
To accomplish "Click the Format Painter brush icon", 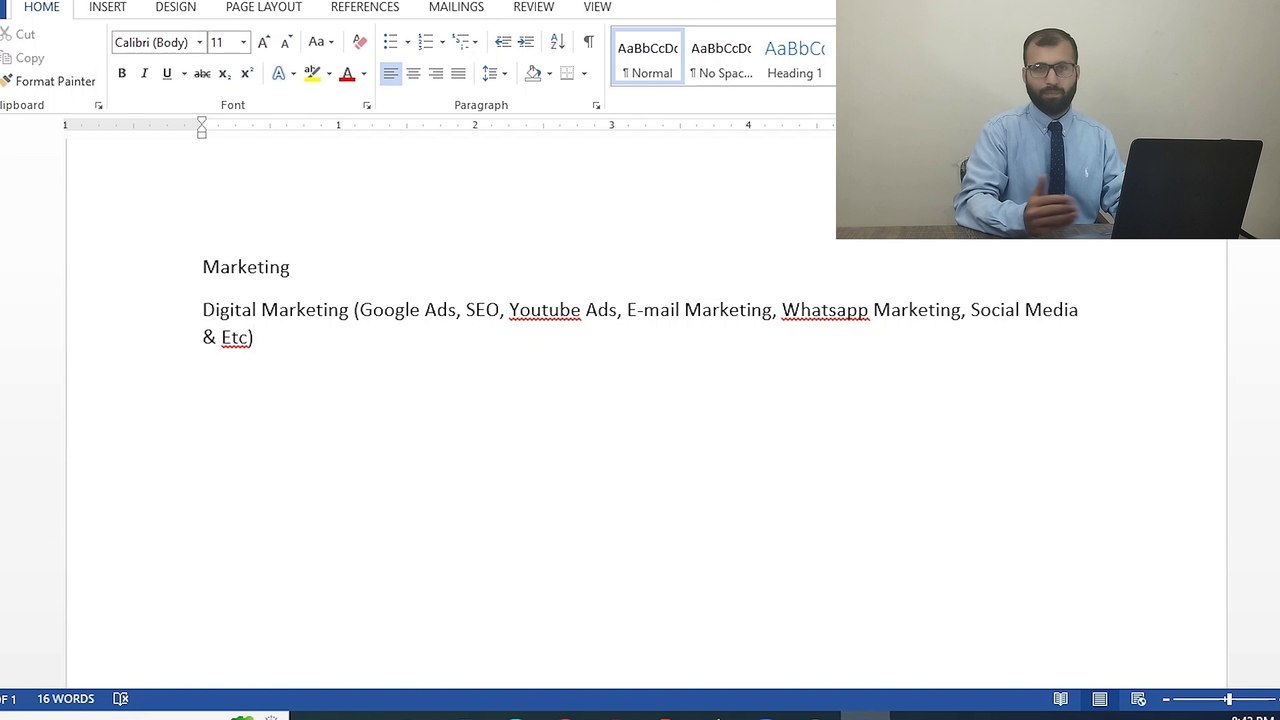I will (x=7, y=81).
